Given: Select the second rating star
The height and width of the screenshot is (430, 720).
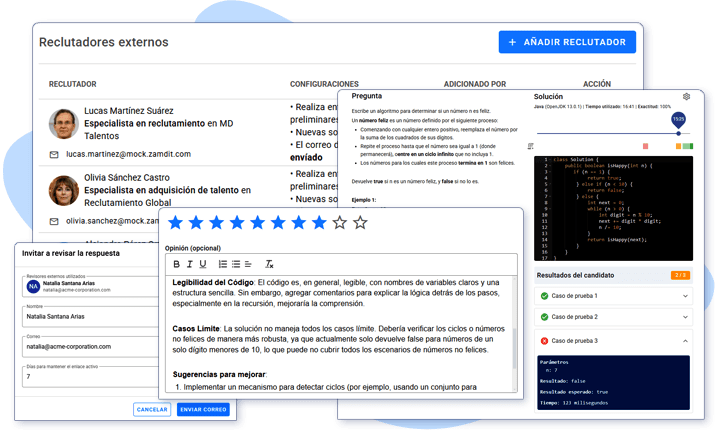Looking at the screenshot, I should click(x=196, y=223).
